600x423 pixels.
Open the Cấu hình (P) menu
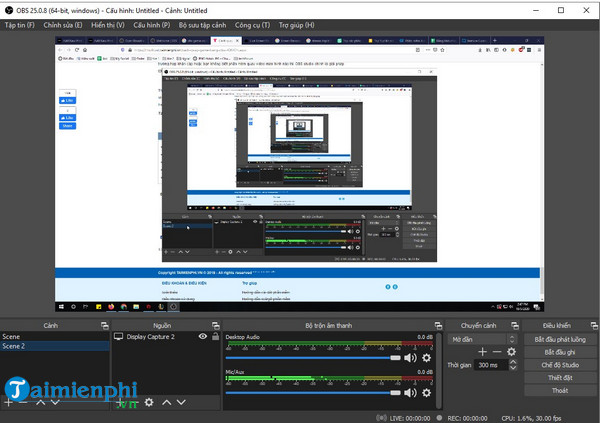(152, 25)
